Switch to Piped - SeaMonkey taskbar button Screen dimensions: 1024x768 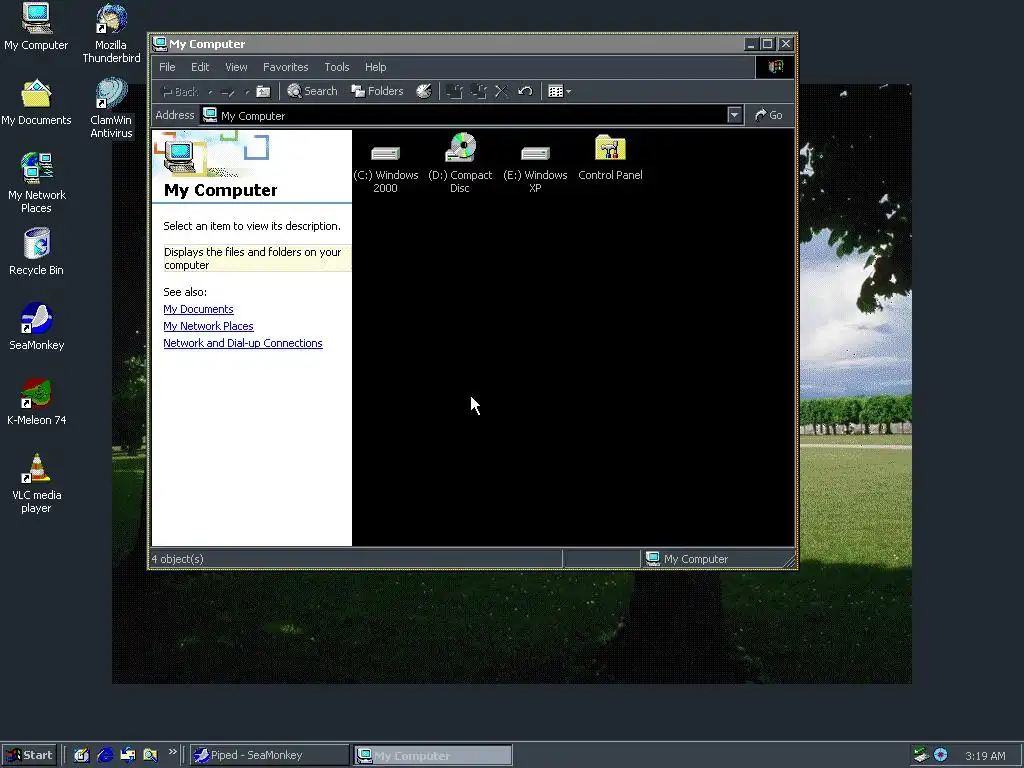270,755
